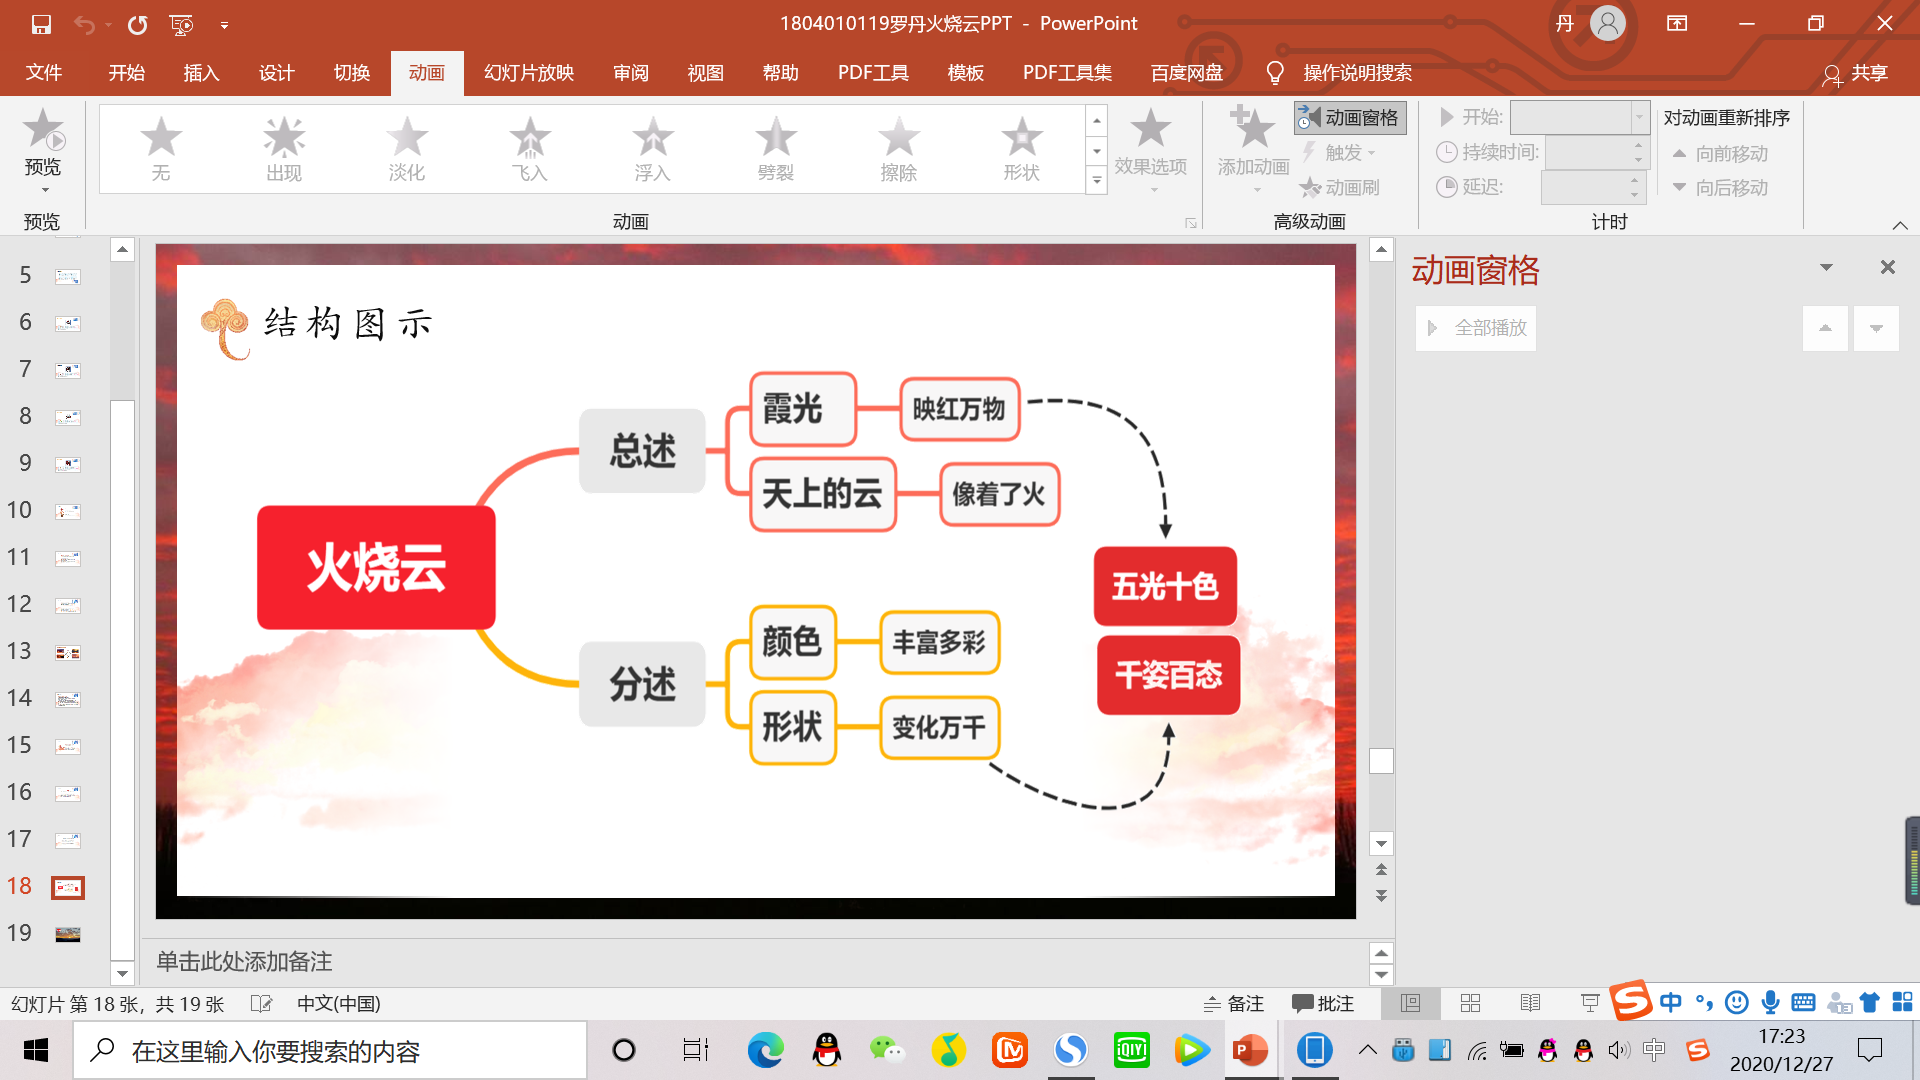
Task: Select the 形状 (Shape) animation effect
Action: (1022, 148)
